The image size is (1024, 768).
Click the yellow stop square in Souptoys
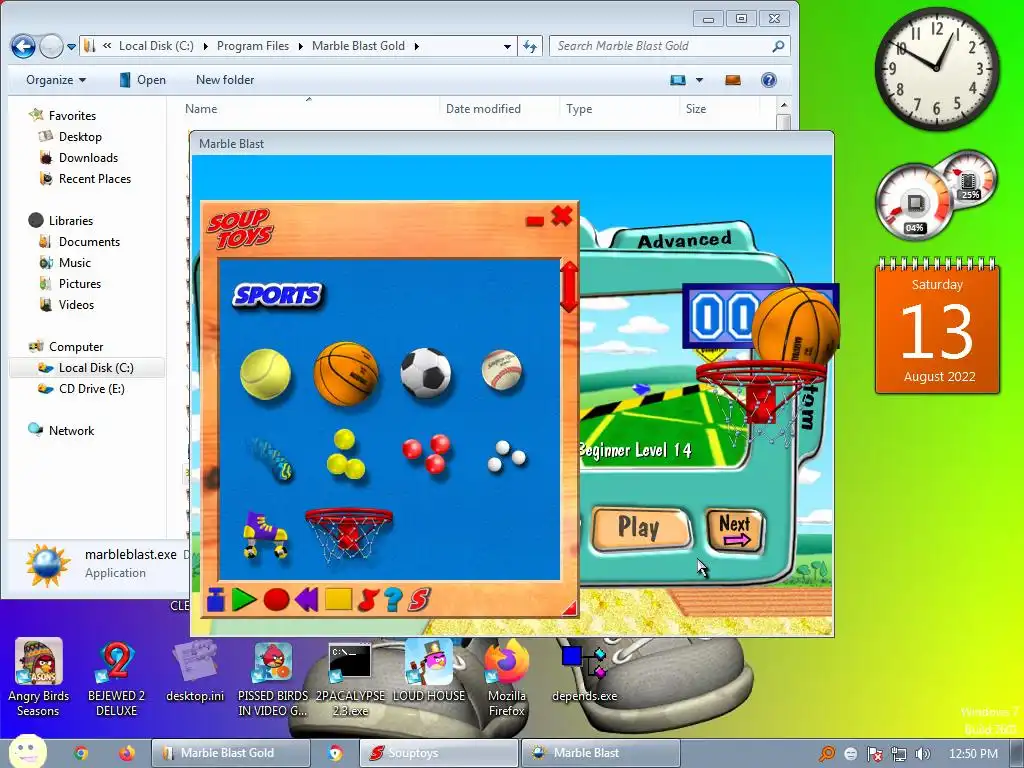click(338, 600)
